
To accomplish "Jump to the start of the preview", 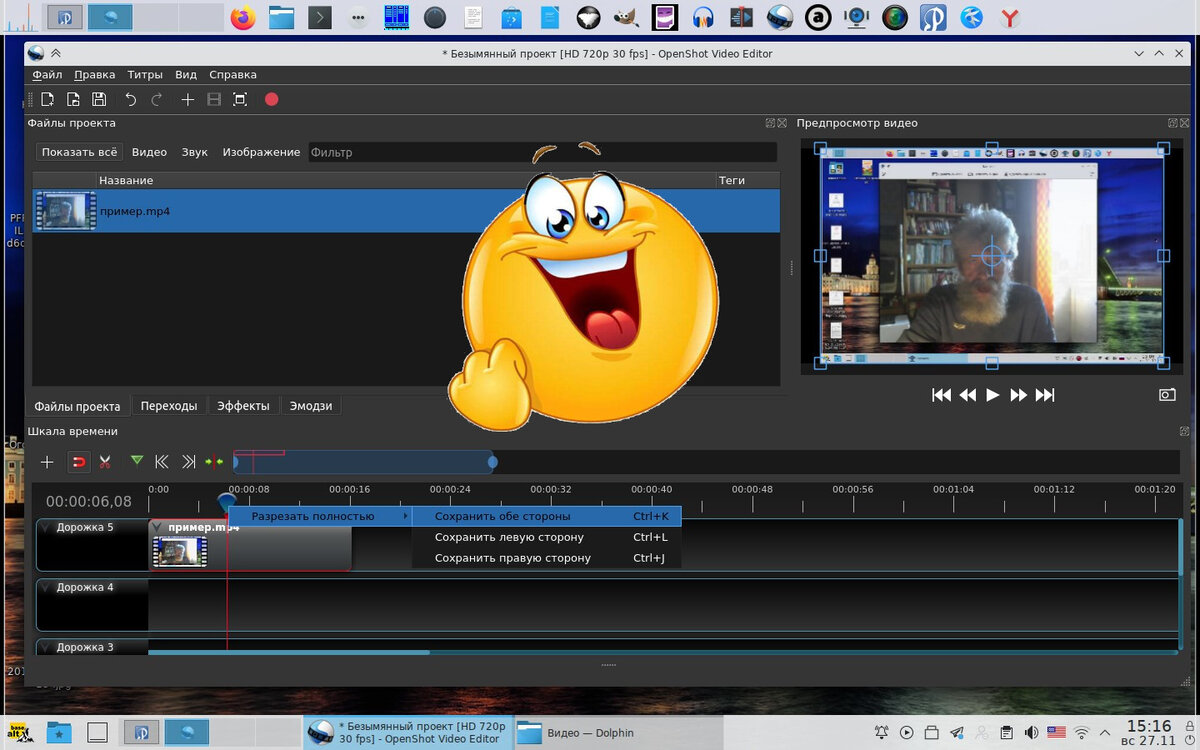I will [x=941, y=395].
